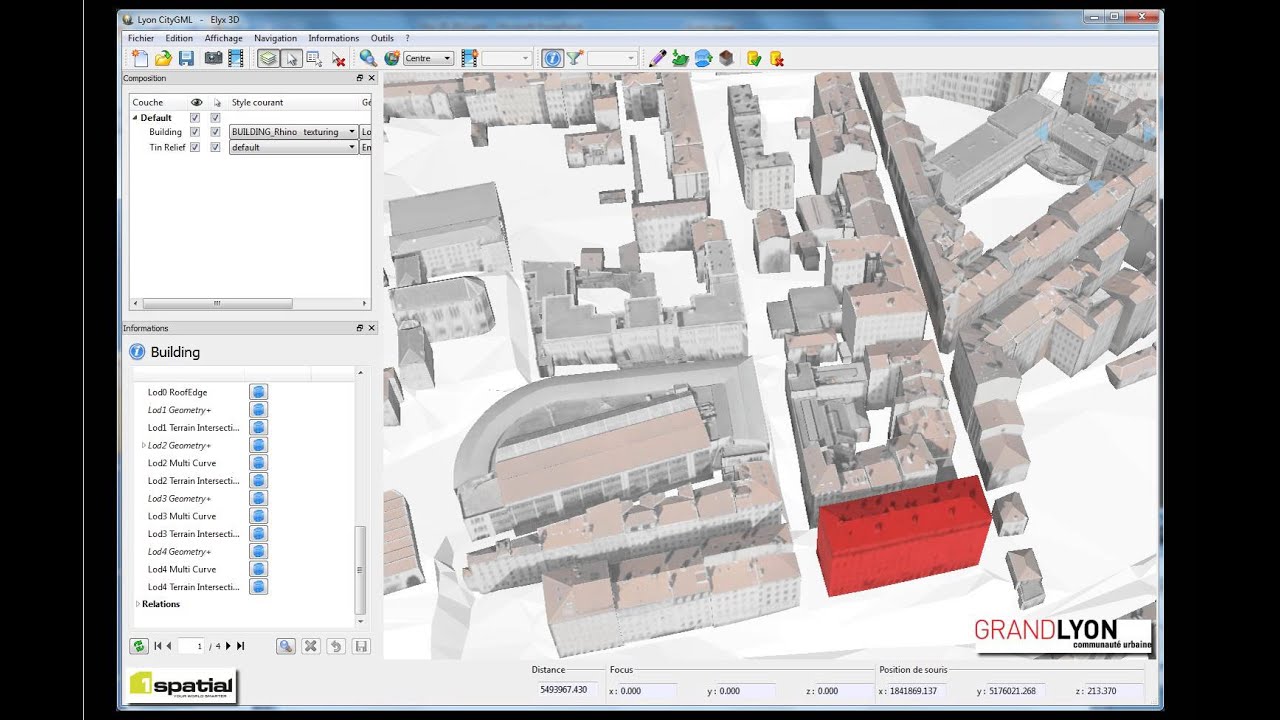Image resolution: width=1280 pixels, height=720 pixels.
Task: Toggle visibility checkbox for Building layer
Action: (195, 132)
